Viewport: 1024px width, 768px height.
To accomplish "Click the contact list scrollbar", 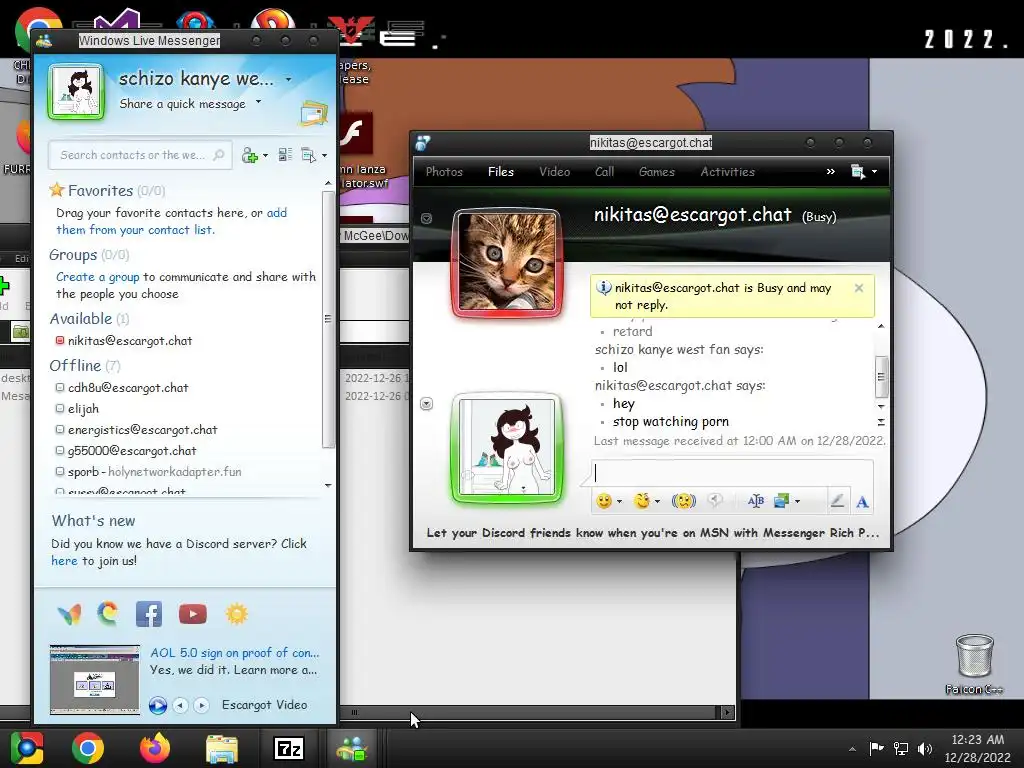I will [328, 319].
